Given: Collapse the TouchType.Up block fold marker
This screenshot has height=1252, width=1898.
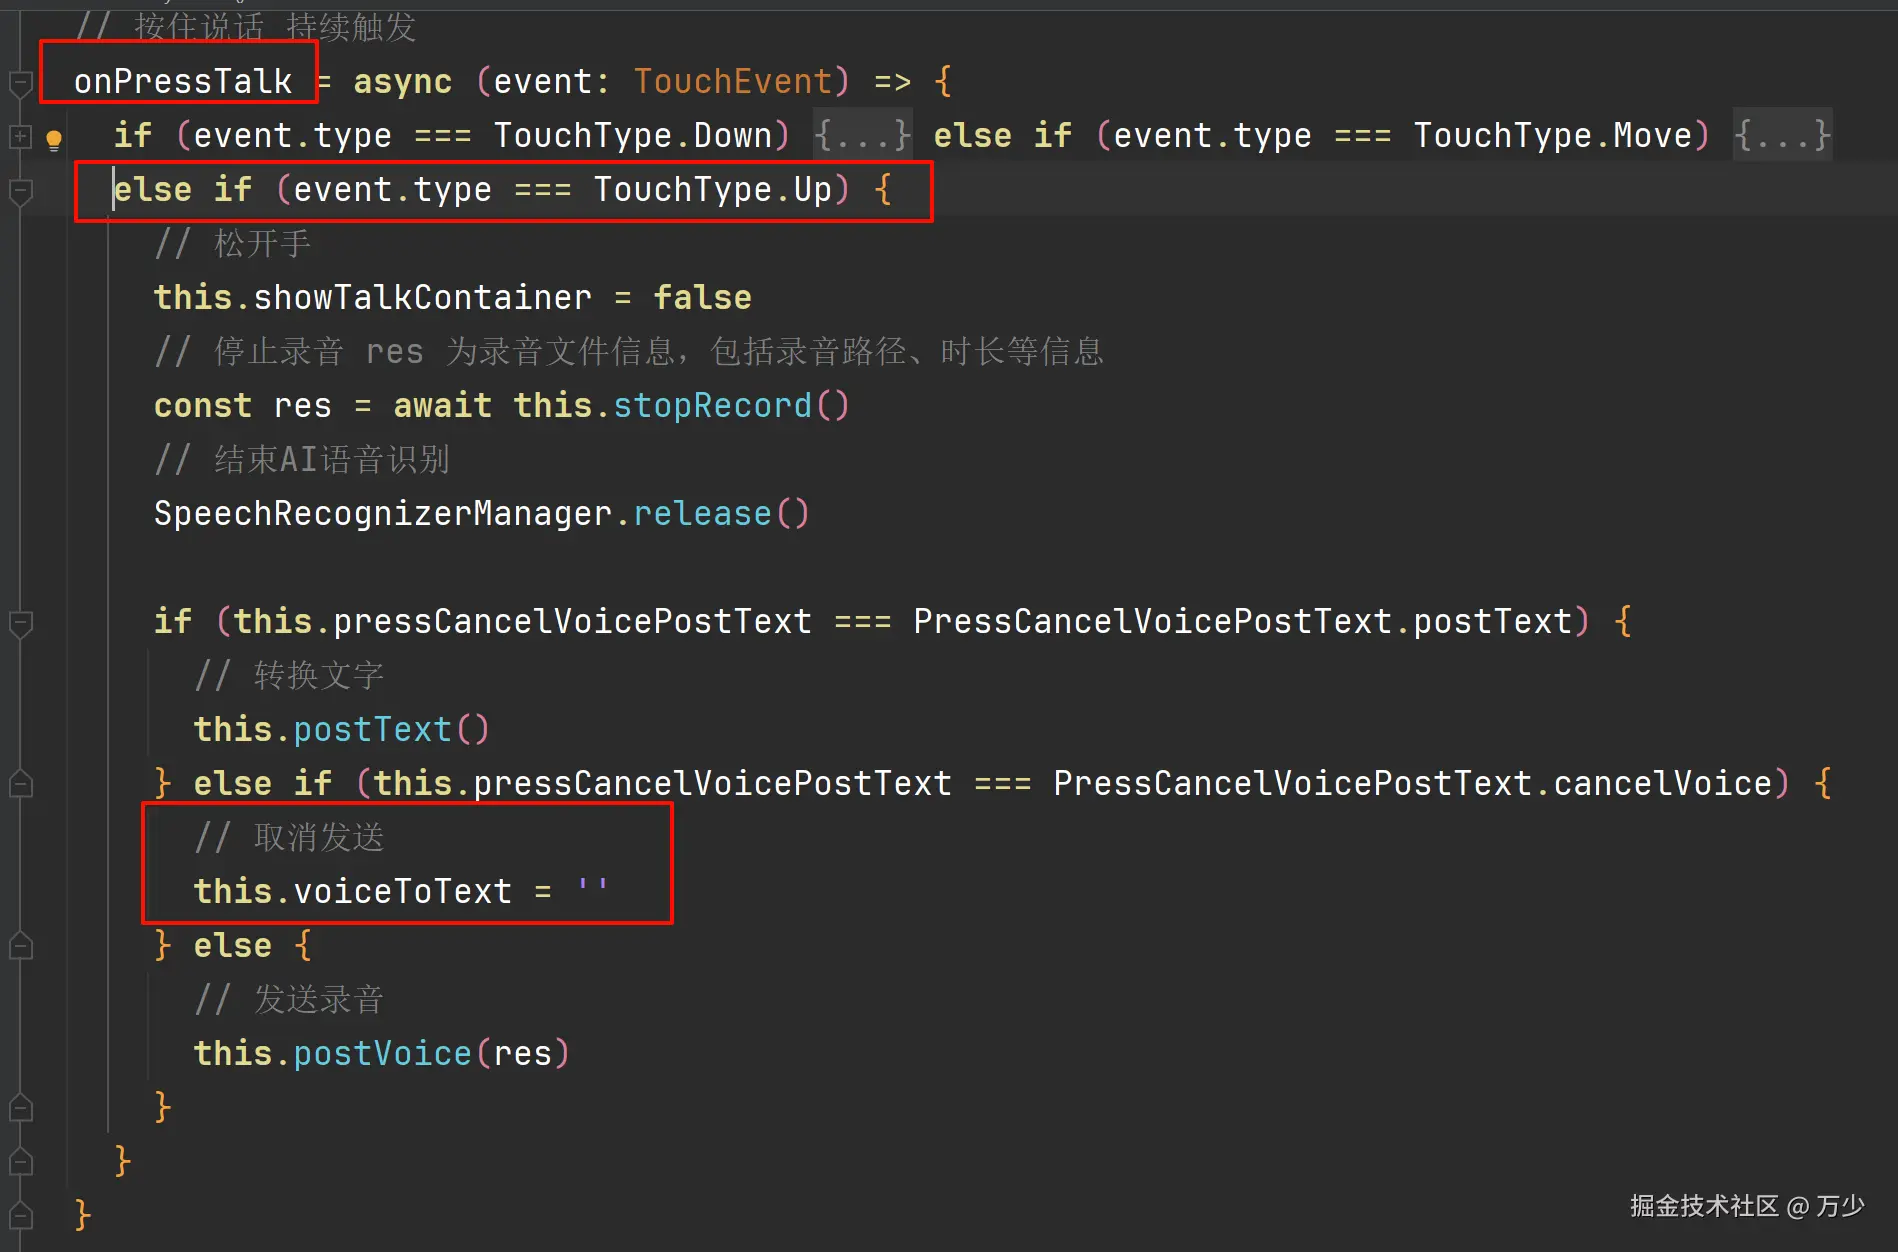Looking at the screenshot, I should [x=20, y=191].
